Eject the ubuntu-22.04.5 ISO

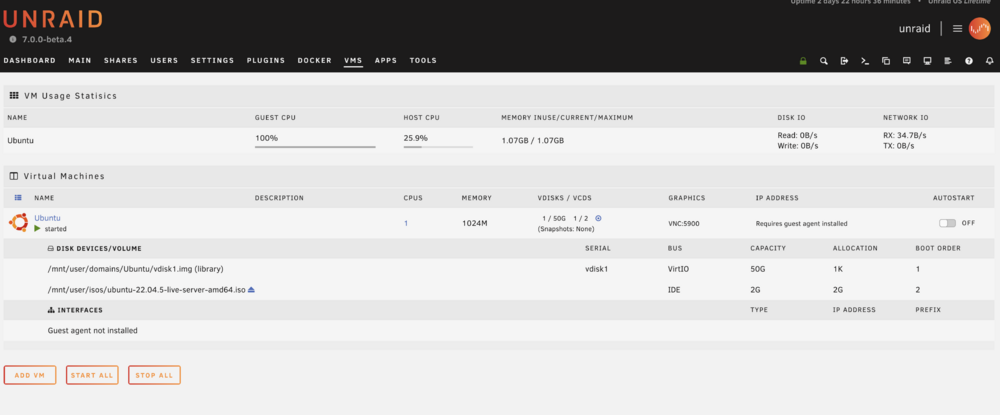tap(251, 289)
